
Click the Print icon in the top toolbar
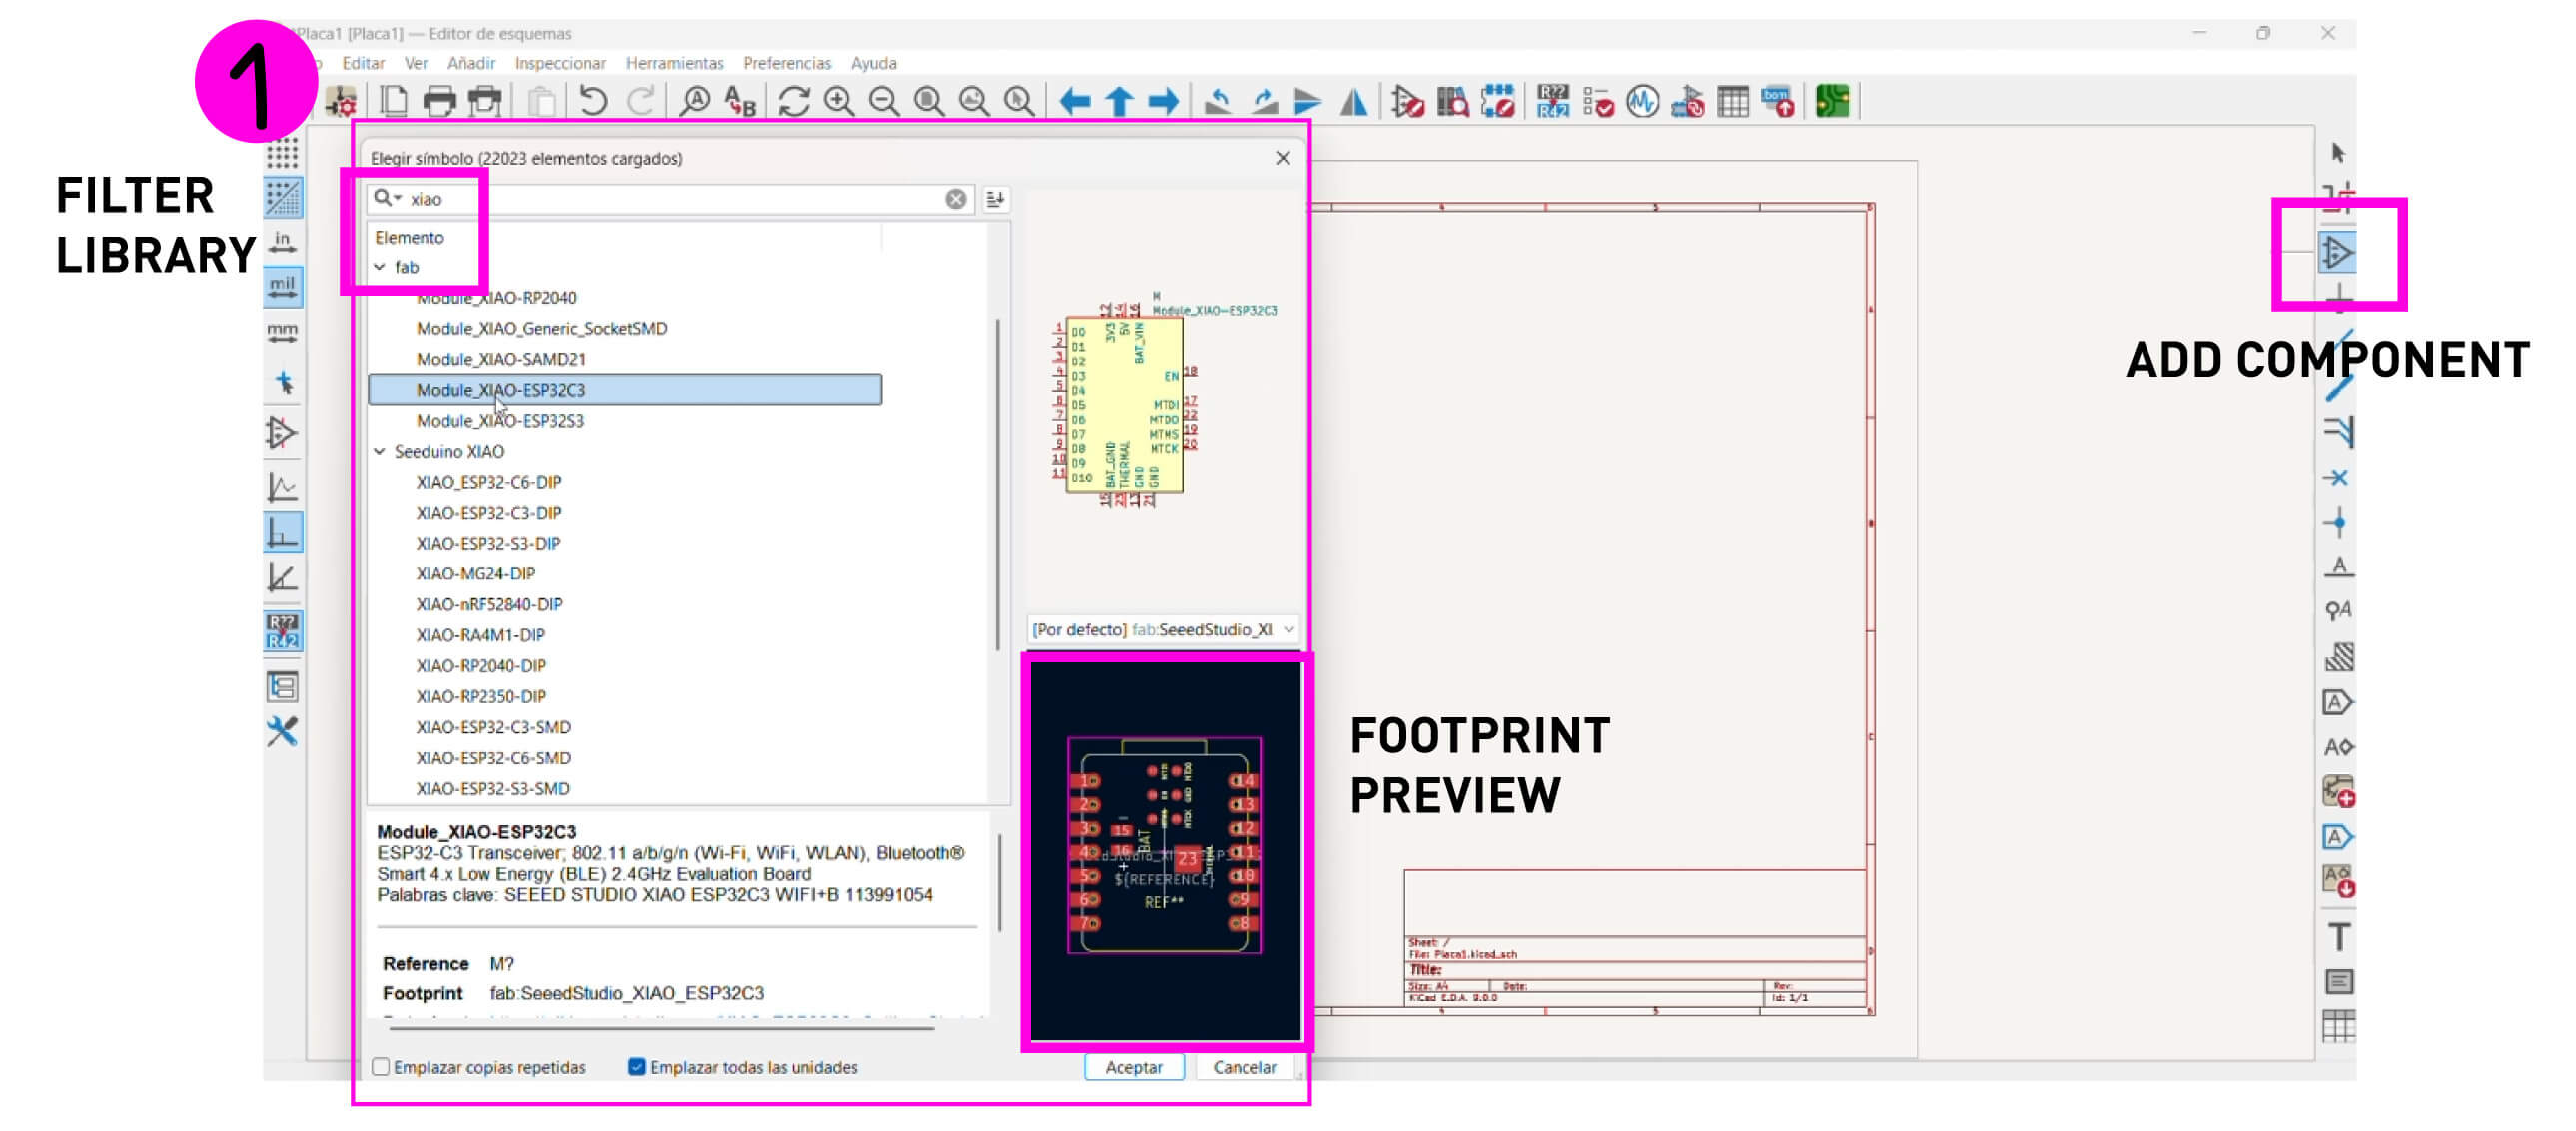tap(439, 101)
